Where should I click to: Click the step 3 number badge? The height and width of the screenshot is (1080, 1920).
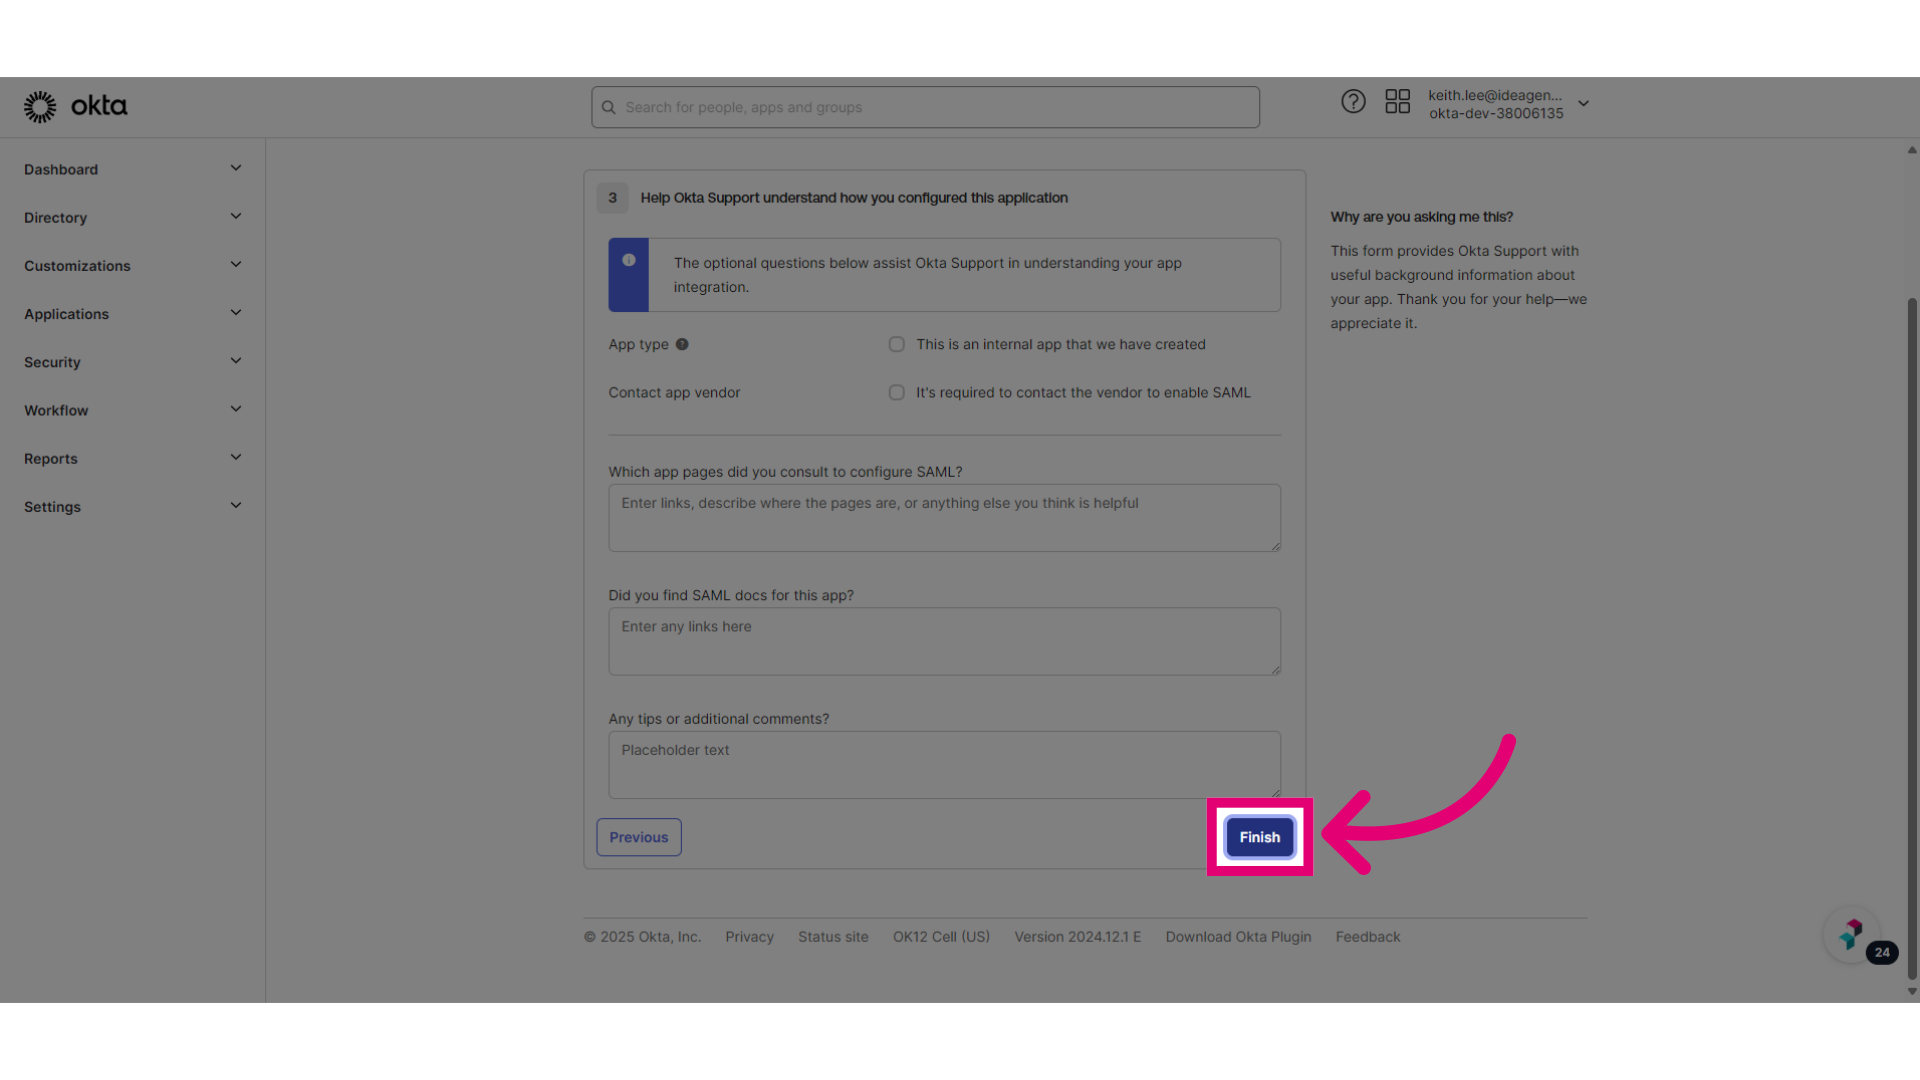pyautogui.click(x=612, y=198)
